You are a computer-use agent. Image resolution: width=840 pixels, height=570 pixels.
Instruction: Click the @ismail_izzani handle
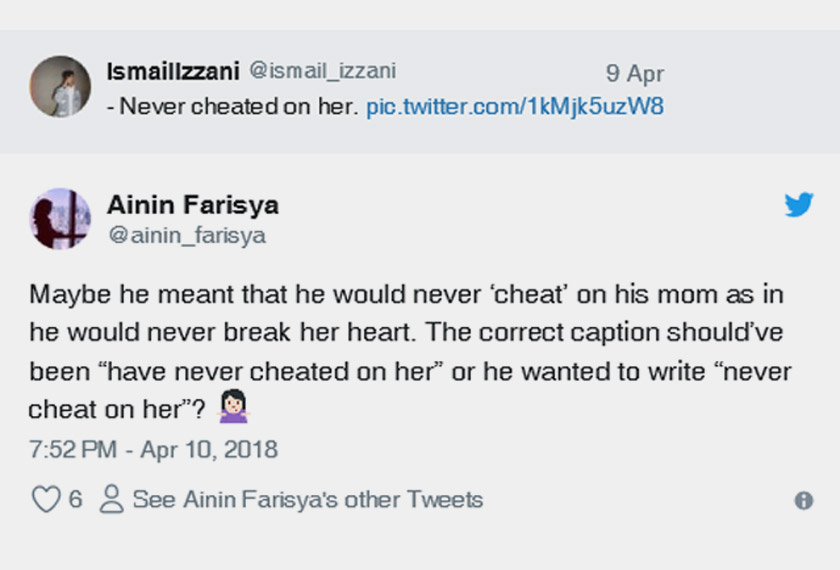322,71
